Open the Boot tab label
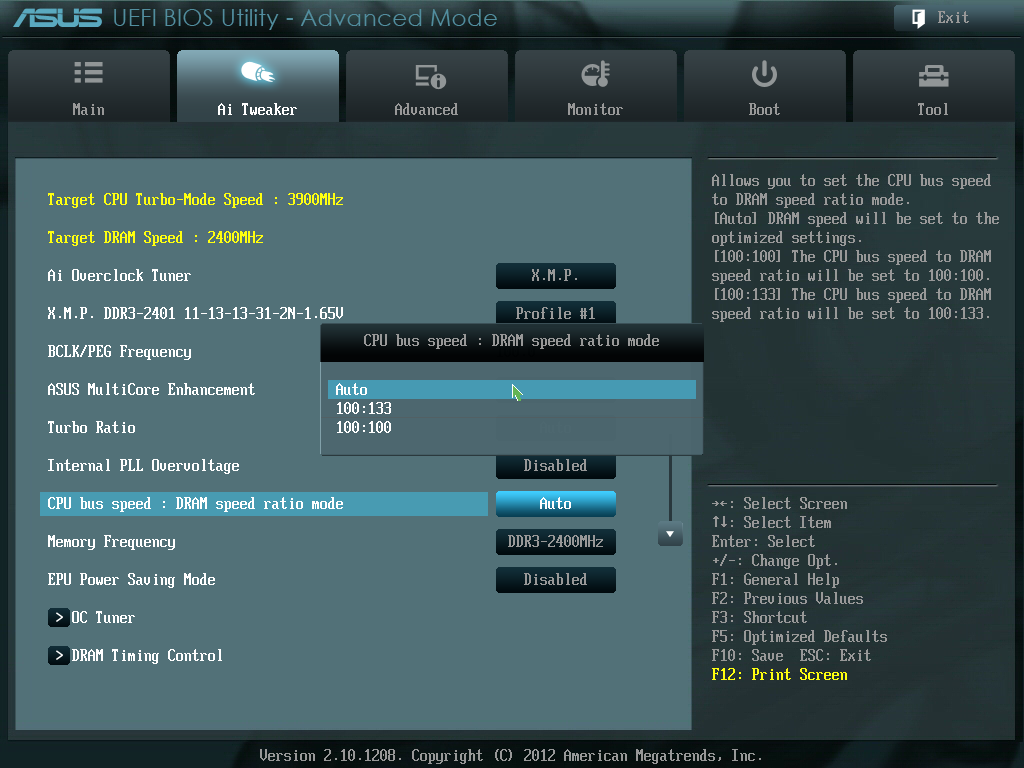The height and width of the screenshot is (768, 1024). 764,109
